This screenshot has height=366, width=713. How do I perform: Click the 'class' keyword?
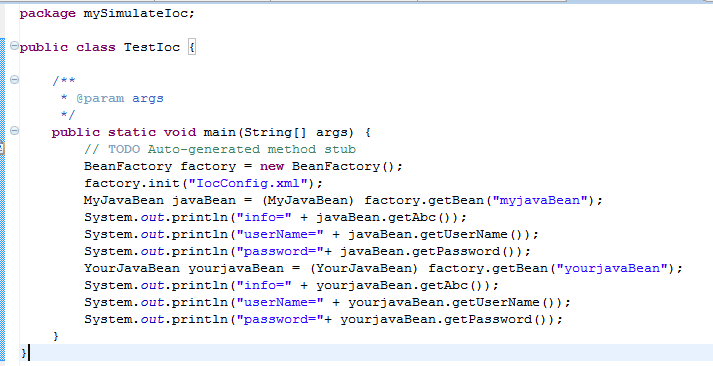pos(95,47)
